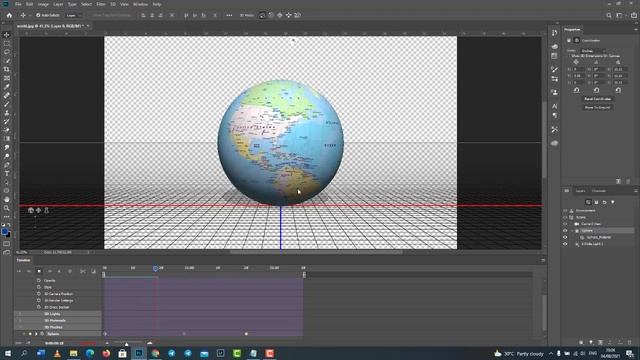The width and height of the screenshot is (640, 360).
Task: Select the Move tool
Action: click(x=7, y=35)
